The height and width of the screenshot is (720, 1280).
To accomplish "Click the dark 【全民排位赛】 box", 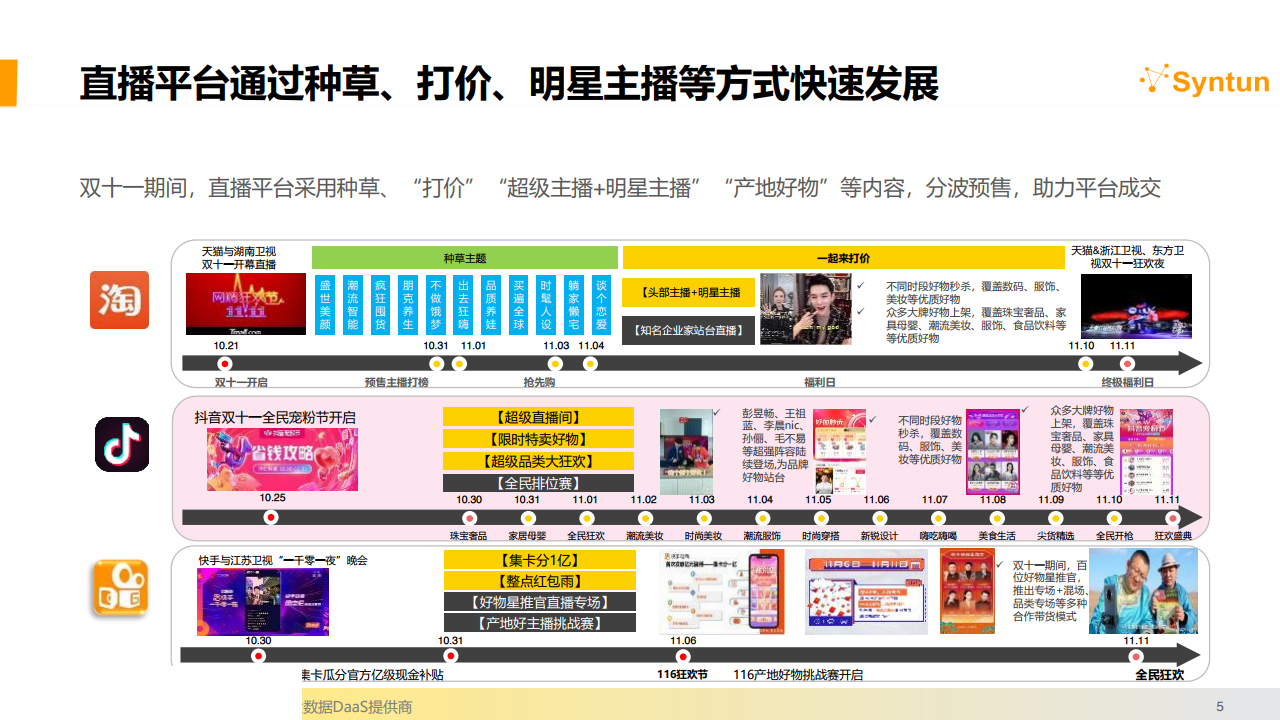I will (x=538, y=483).
